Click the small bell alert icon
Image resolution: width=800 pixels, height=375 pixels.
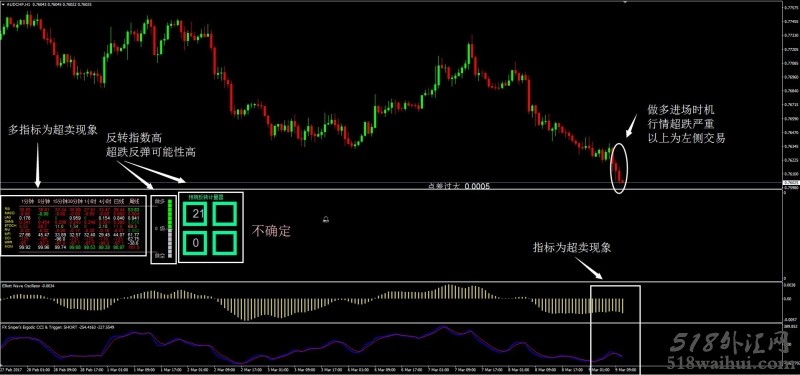pyautogui.click(x=326, y=219)
